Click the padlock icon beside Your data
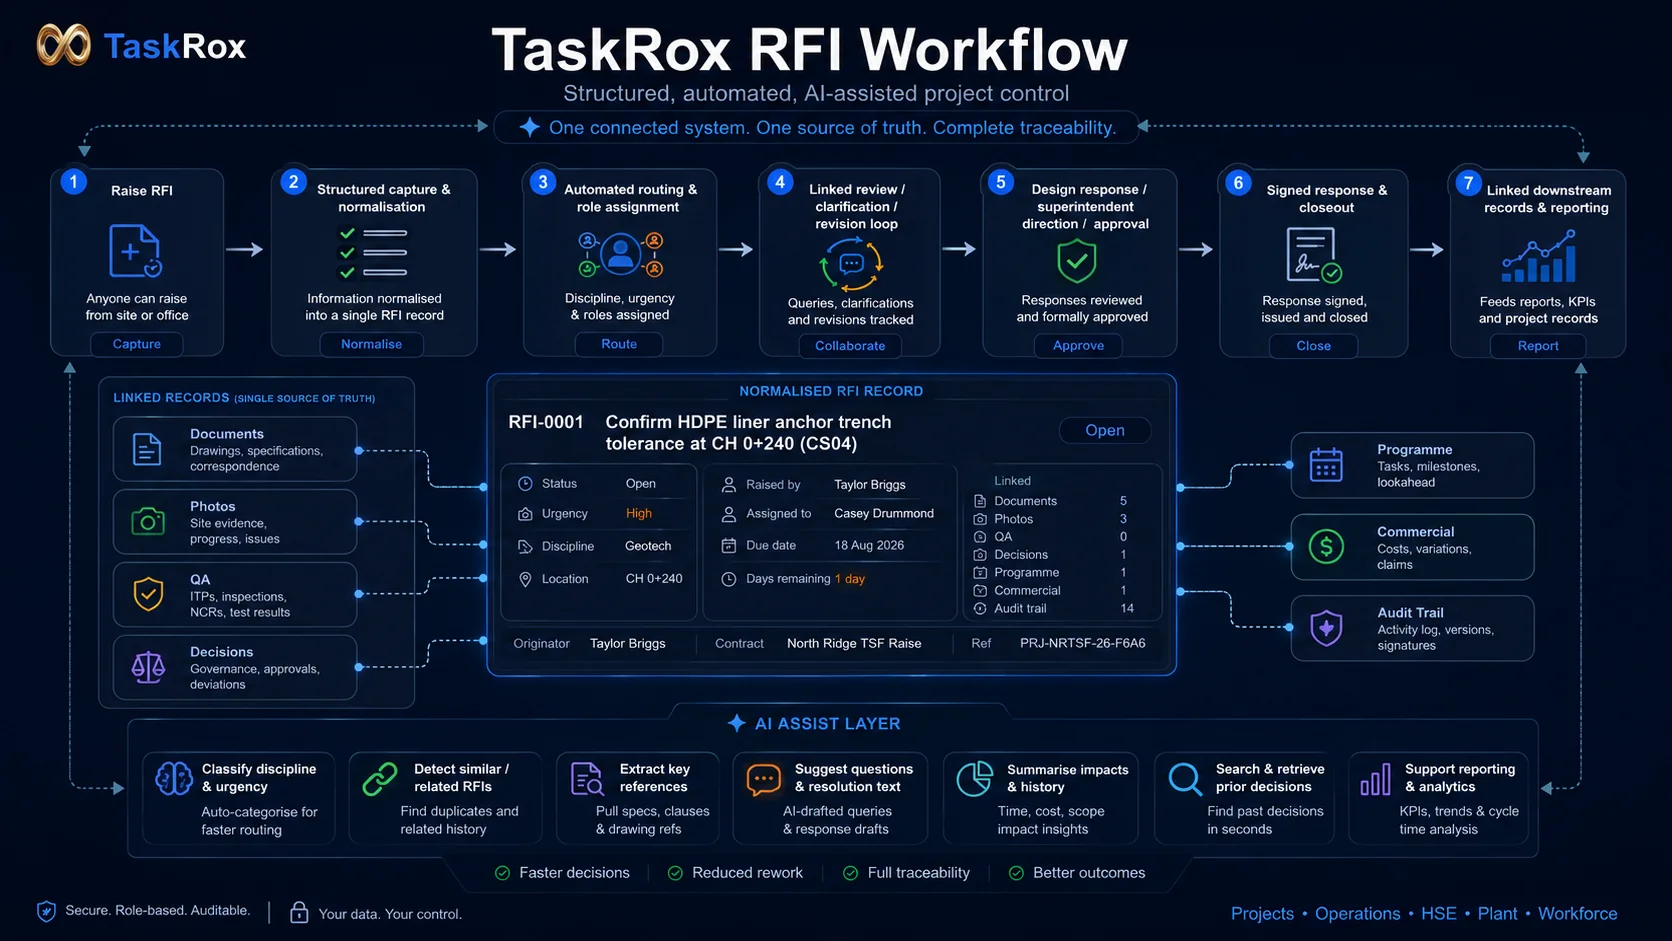The image size is (1672, 941). [x=299, y=912]
